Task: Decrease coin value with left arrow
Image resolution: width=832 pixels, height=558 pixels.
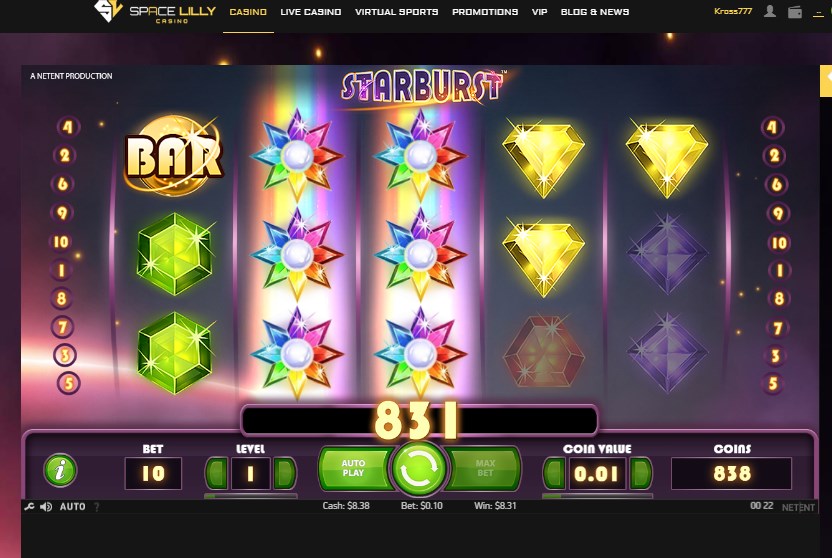Action: (x=554, y=473)
